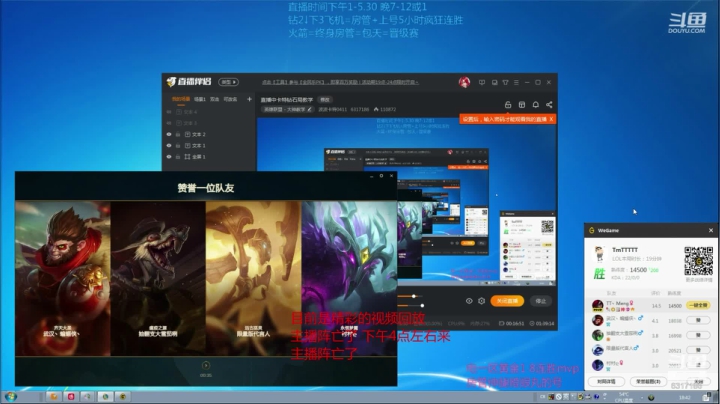The width and height of the screenshot is (720, 404).
Task: Switch to the 我的场景 tab
Action: pos(181,99)
